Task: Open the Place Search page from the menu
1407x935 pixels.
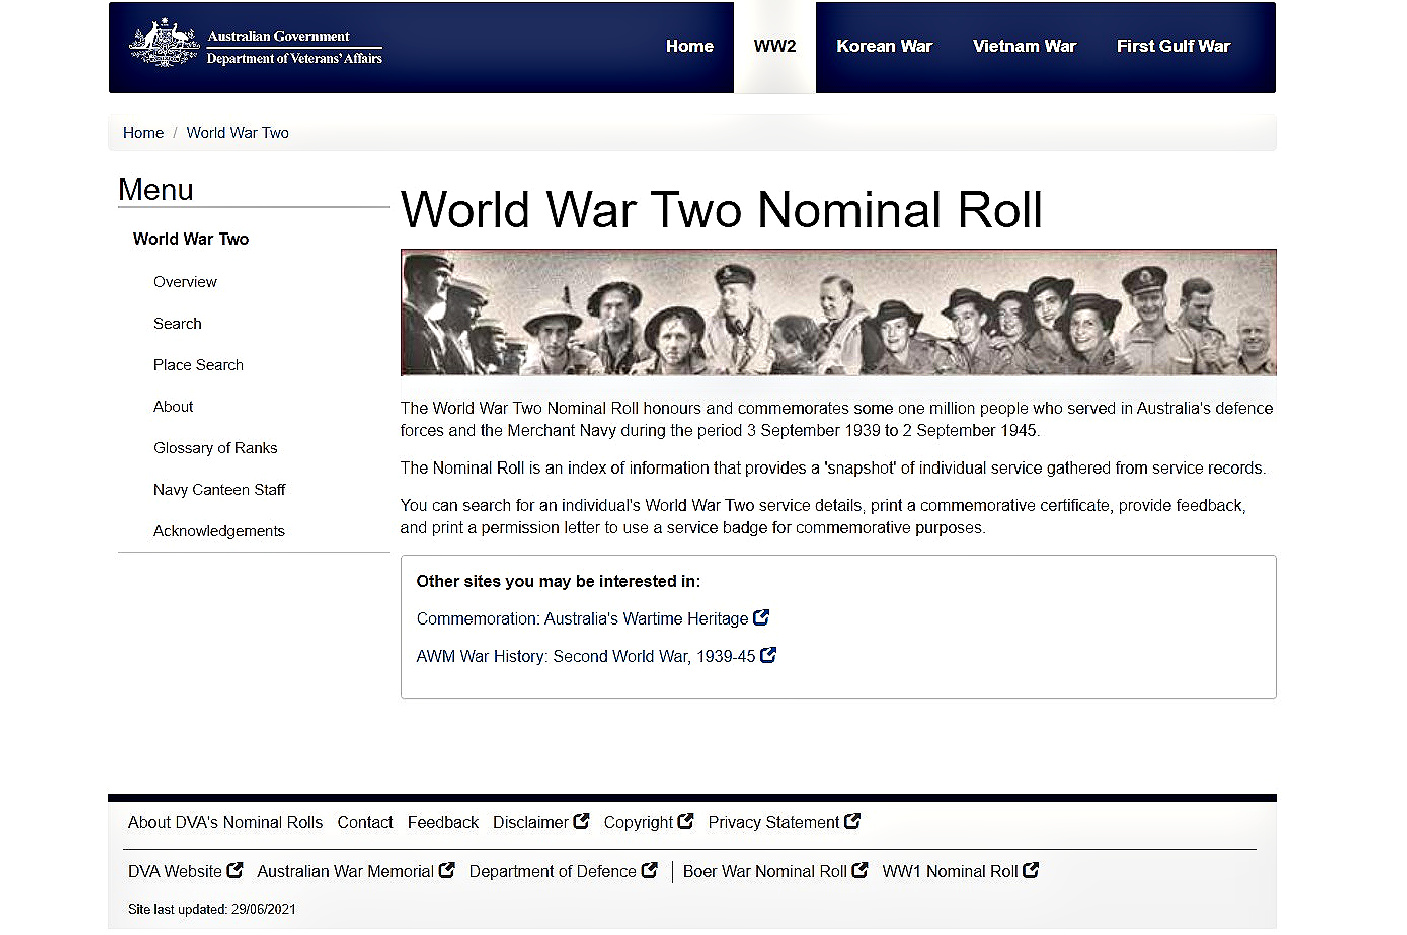Action: coord(198,364)
